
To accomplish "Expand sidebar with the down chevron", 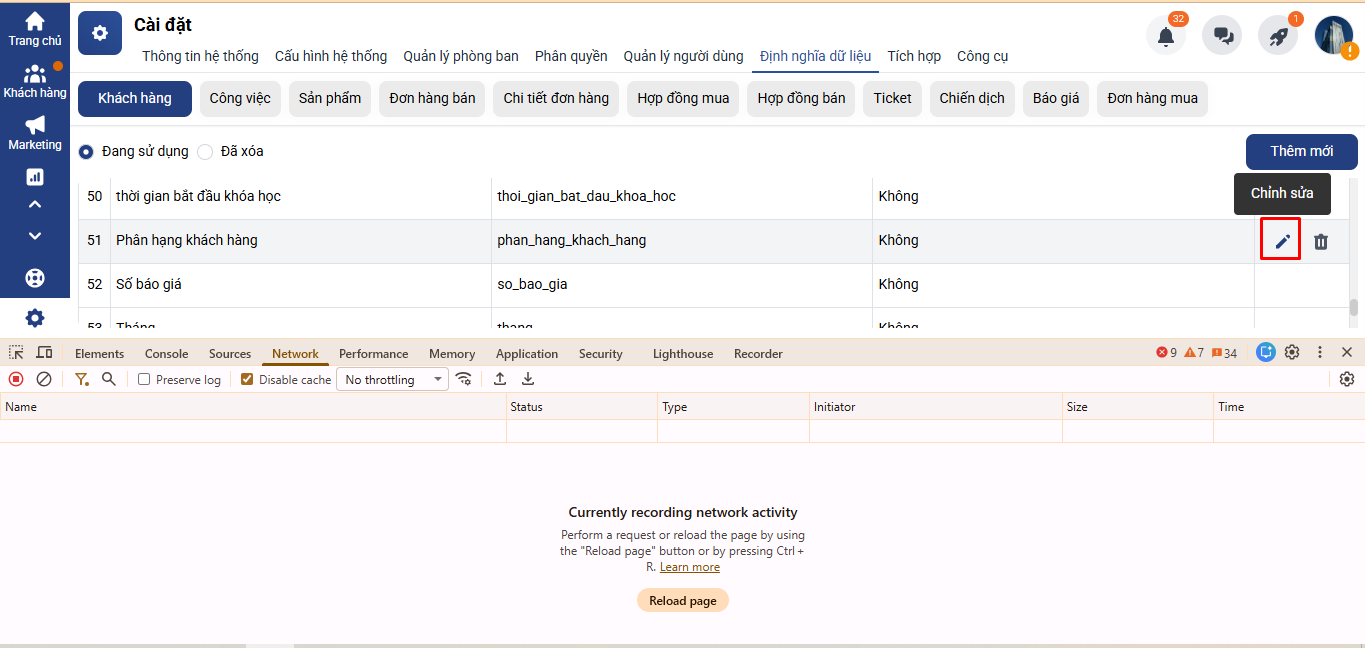I will 35,236.
